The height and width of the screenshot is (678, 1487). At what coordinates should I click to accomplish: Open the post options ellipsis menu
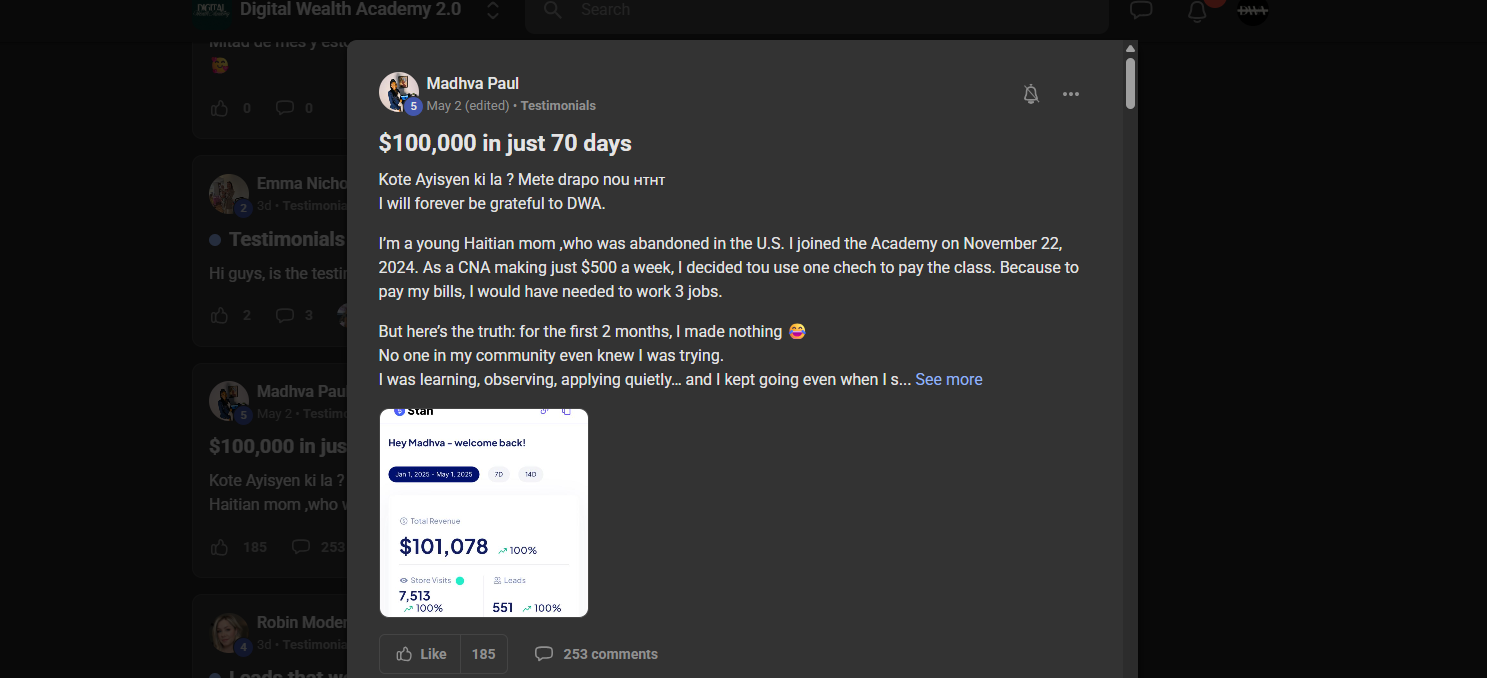(1071, 94)
